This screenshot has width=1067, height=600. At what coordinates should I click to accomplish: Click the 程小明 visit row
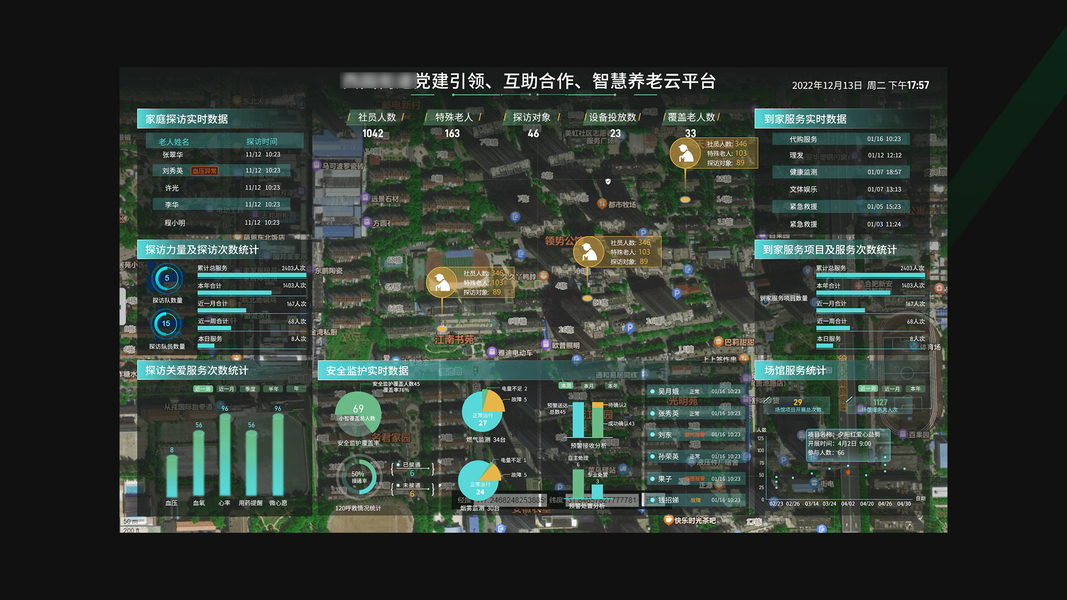(x=224, y=222)
